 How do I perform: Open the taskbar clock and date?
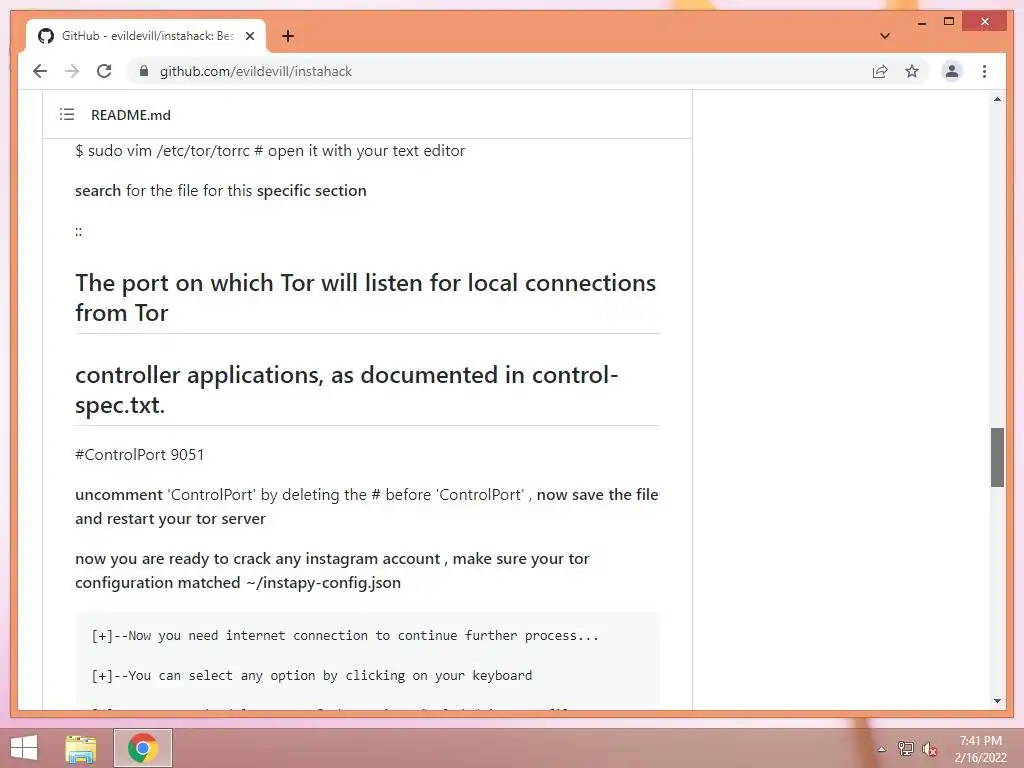(980, 748)
